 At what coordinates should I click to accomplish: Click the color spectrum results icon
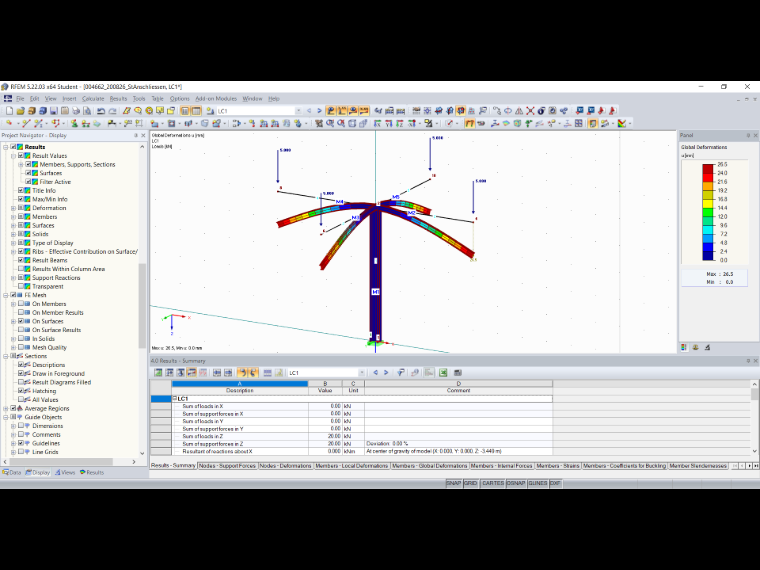tap(622, 124)
